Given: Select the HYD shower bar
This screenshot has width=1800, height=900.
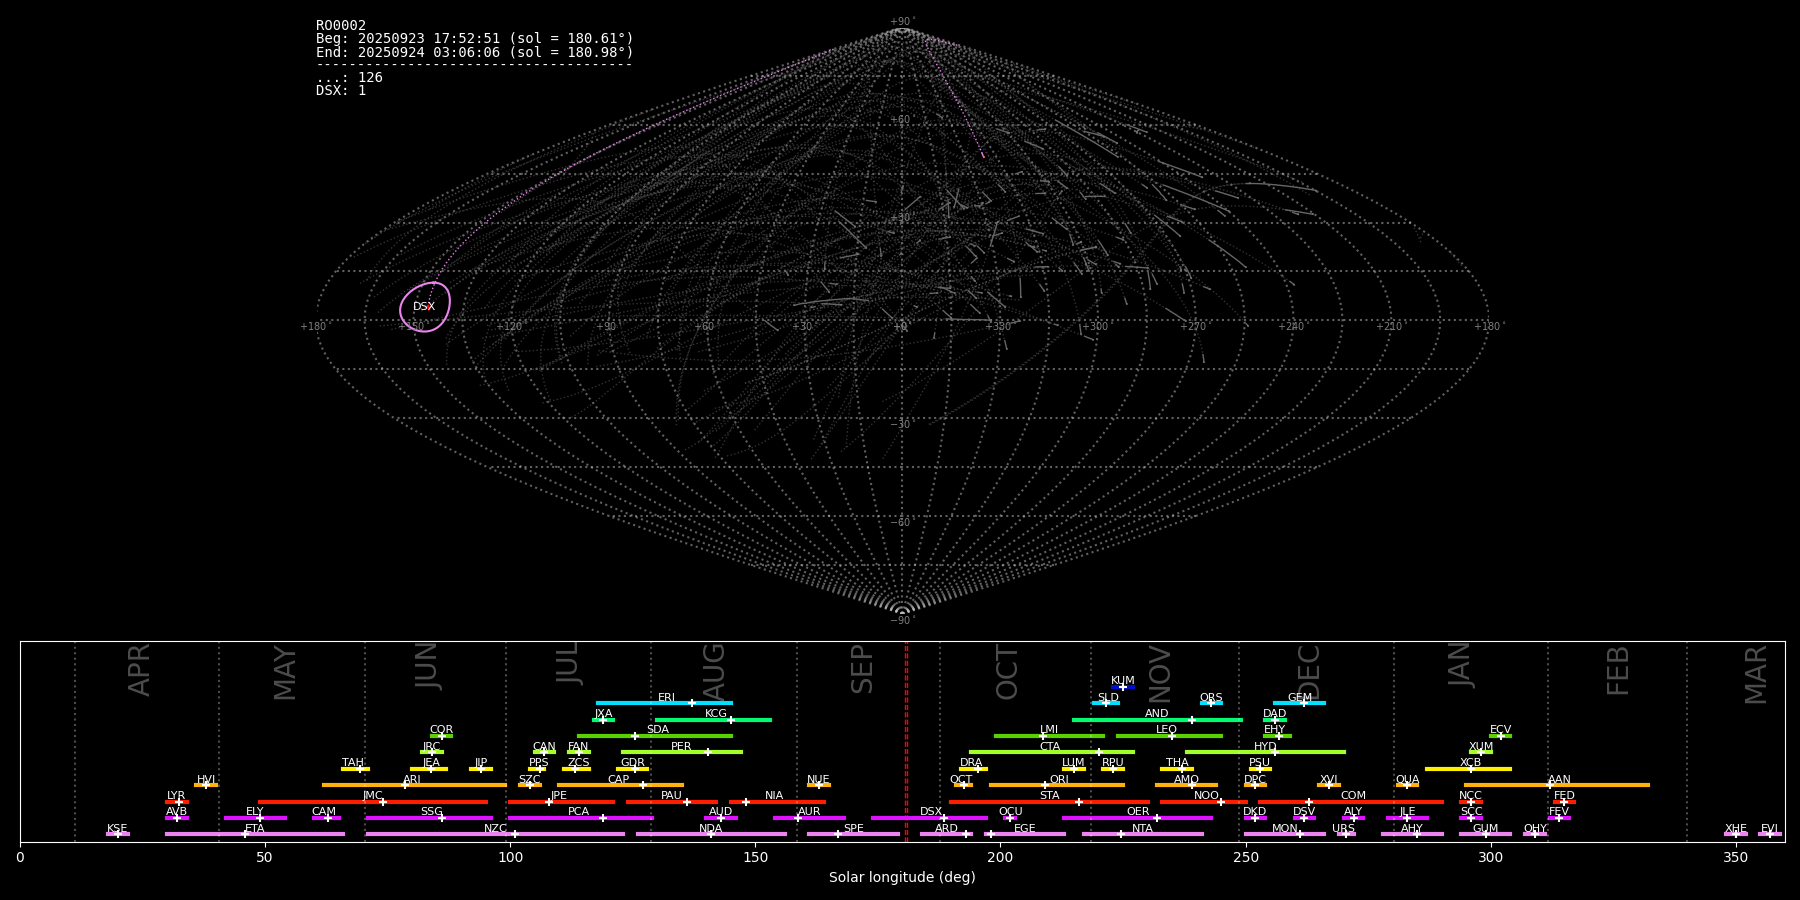Looking at the screenshot, I should (1265, 752).
